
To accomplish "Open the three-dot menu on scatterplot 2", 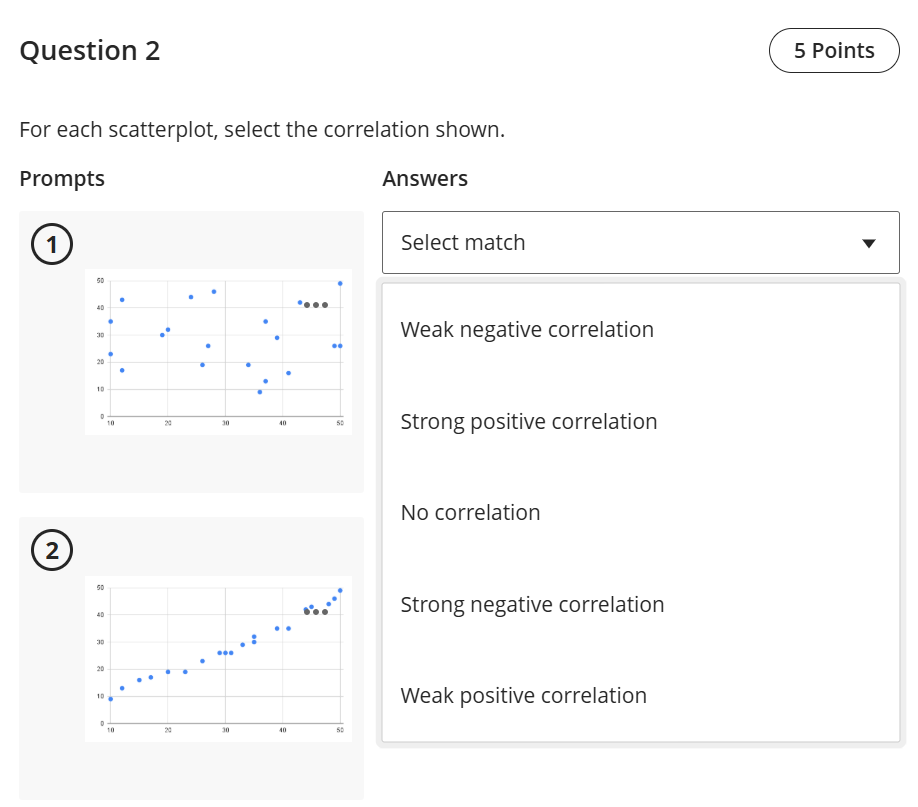I will pos(316,611).
